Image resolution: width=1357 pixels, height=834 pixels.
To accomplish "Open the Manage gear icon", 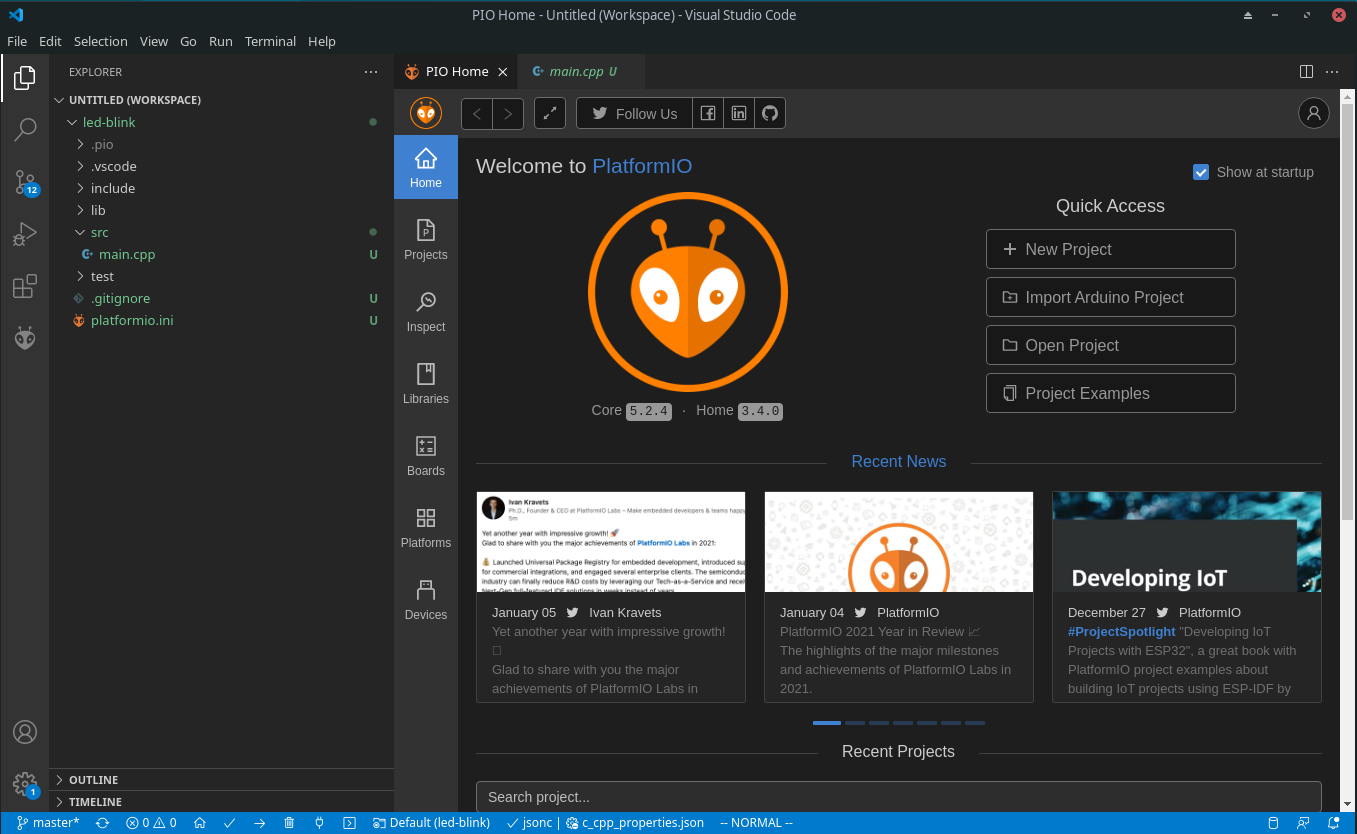I will pyautogui.click(x=25, y=784).
